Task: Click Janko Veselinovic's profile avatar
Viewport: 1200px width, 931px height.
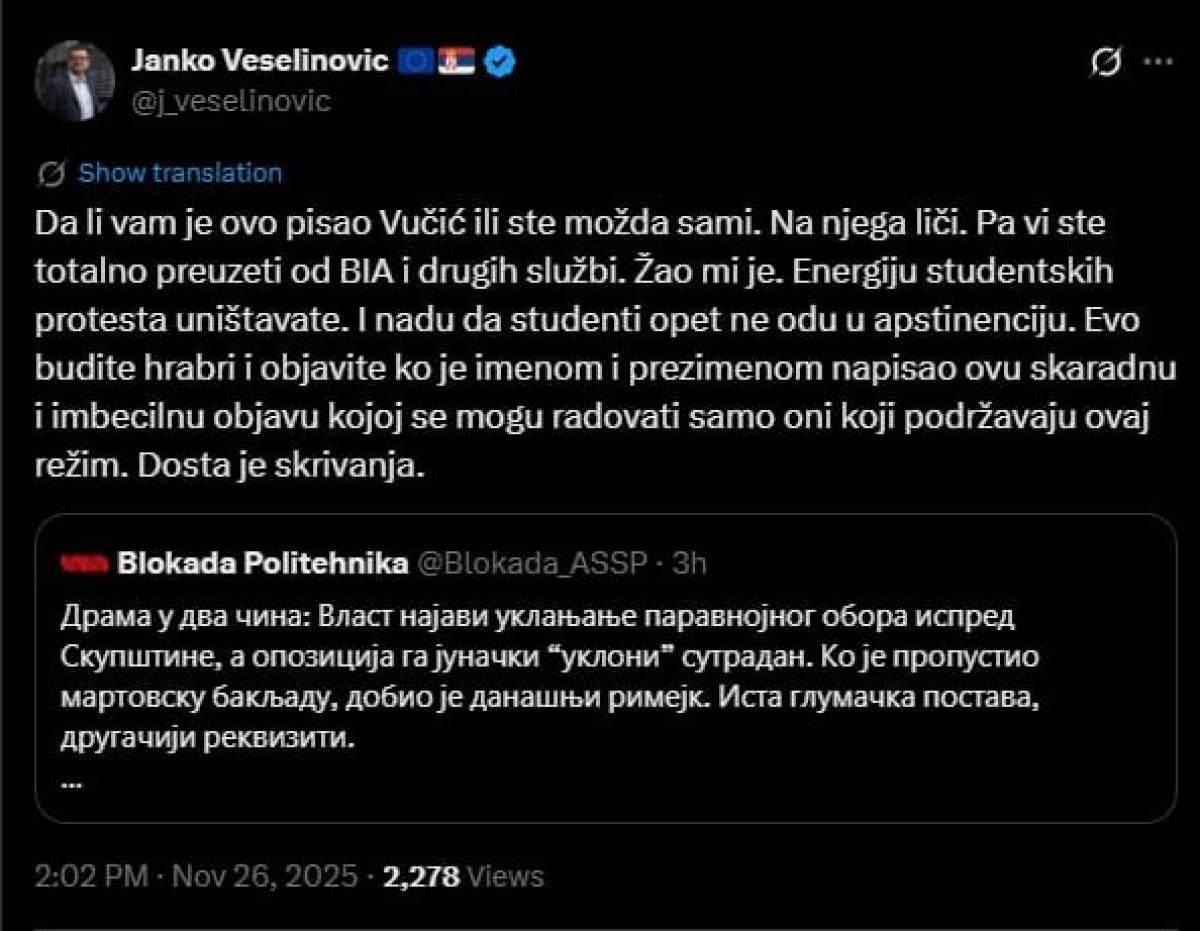Action: 74,80
